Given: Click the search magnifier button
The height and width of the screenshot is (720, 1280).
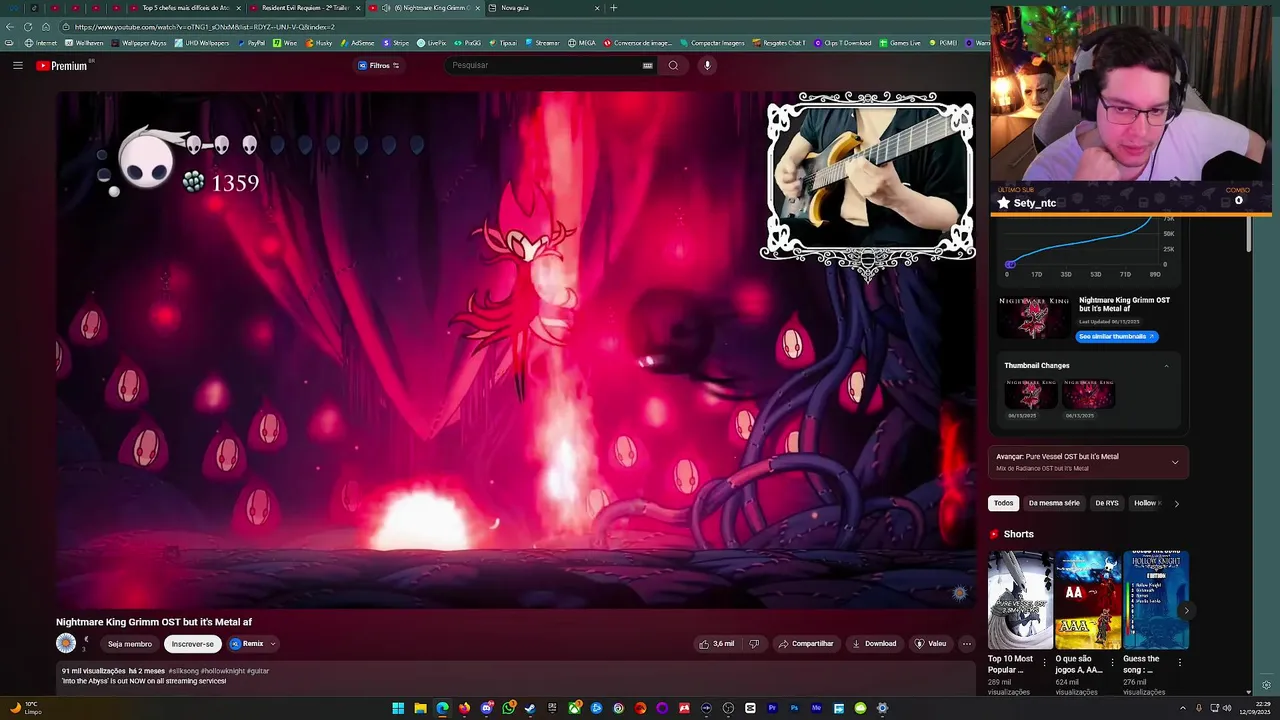Looking at the screenshot, I should (673, 66).
